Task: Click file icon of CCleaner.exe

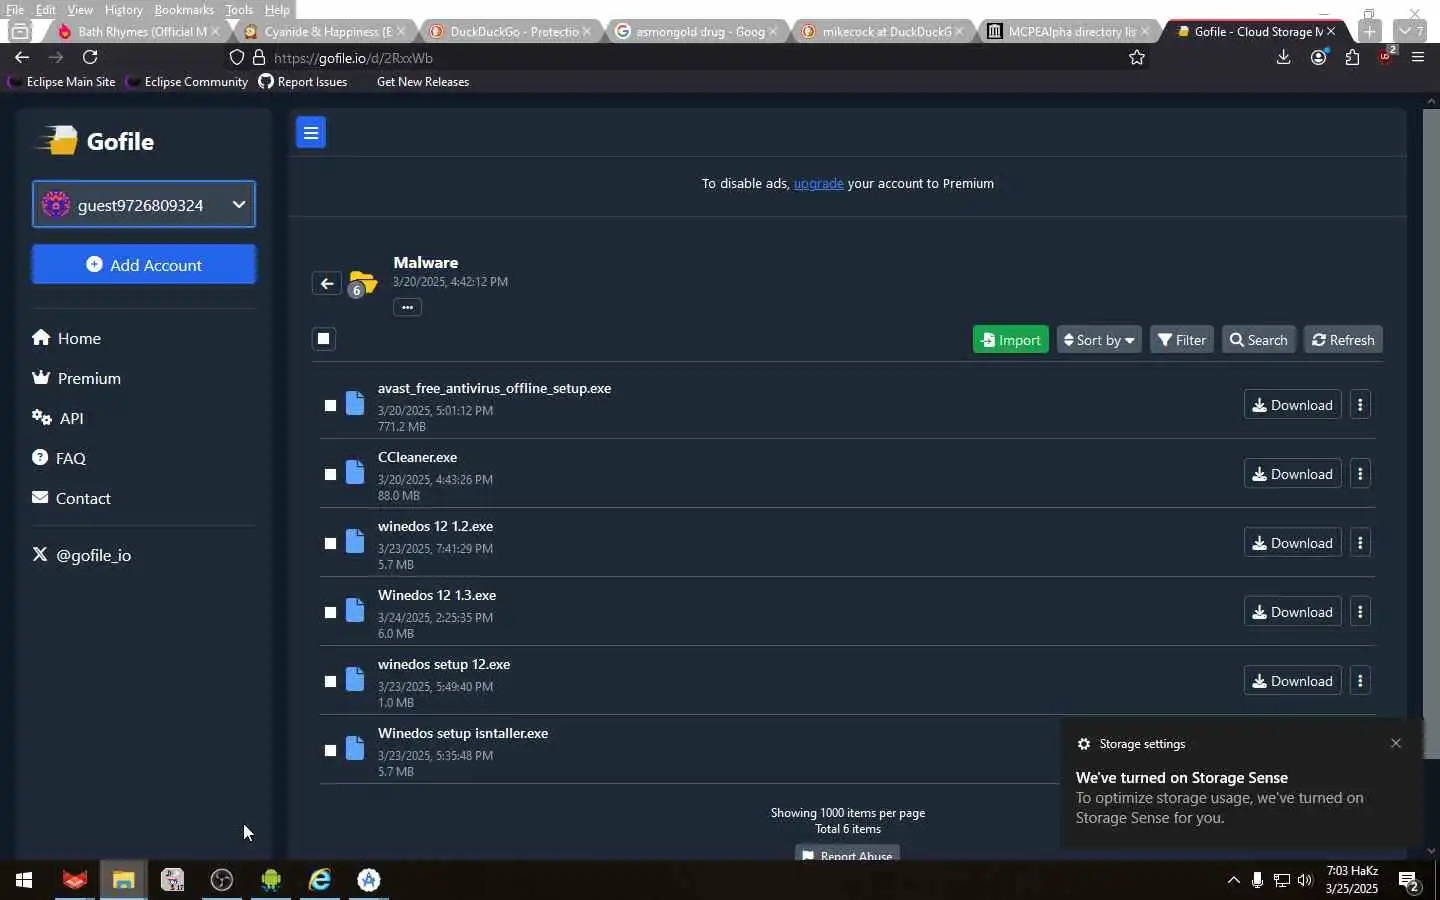Action: pos(355,473)
